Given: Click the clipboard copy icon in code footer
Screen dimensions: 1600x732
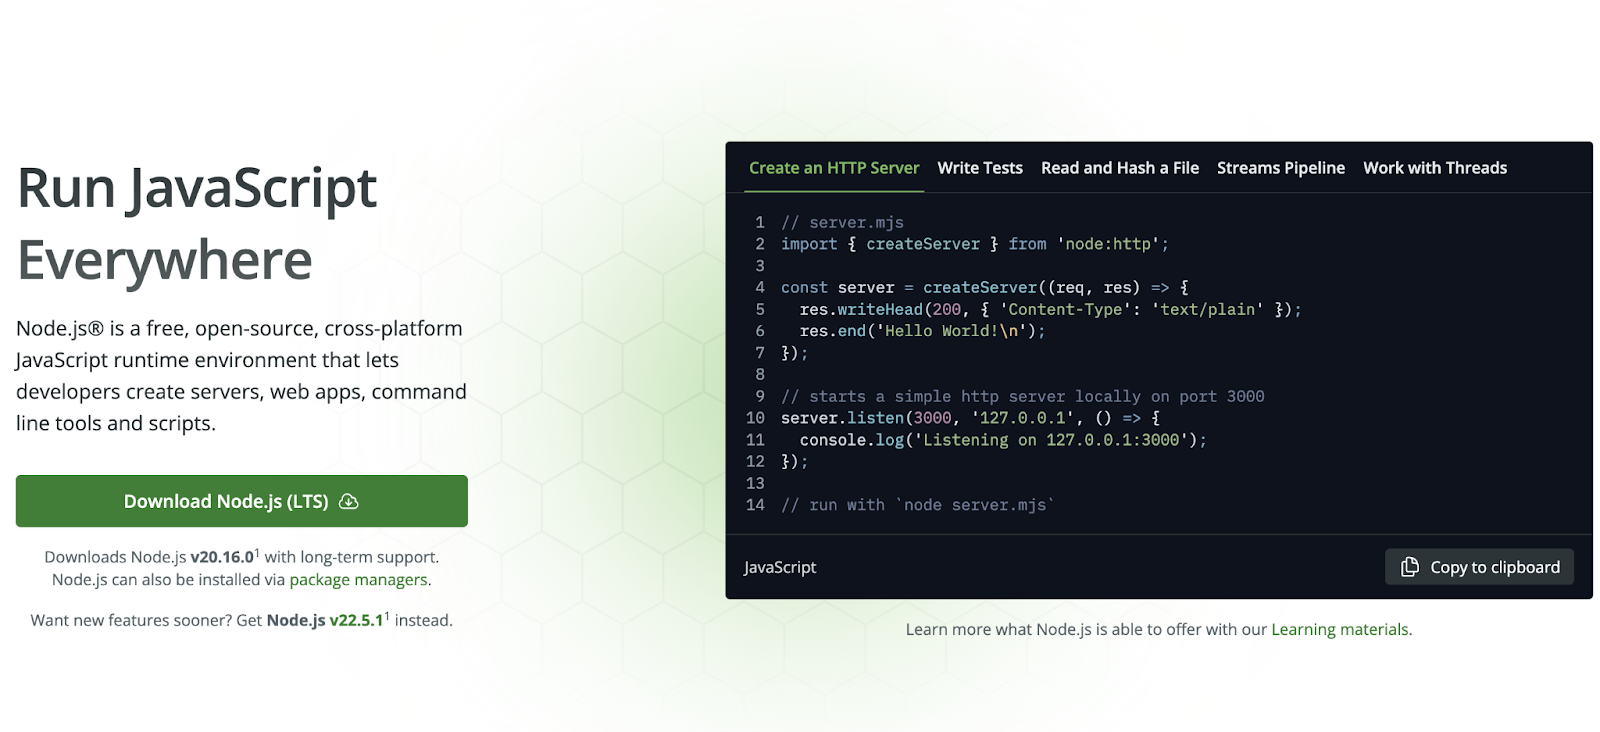Looking at the screenshot, I should (1409, 567).
